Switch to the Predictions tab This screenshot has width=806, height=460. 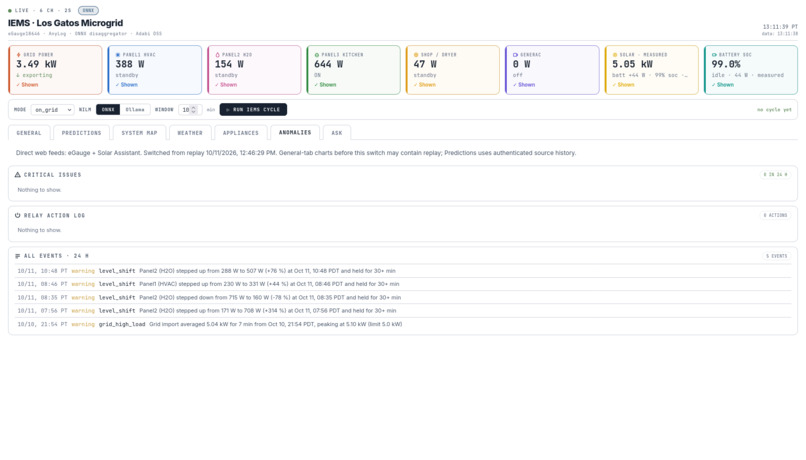81,133
